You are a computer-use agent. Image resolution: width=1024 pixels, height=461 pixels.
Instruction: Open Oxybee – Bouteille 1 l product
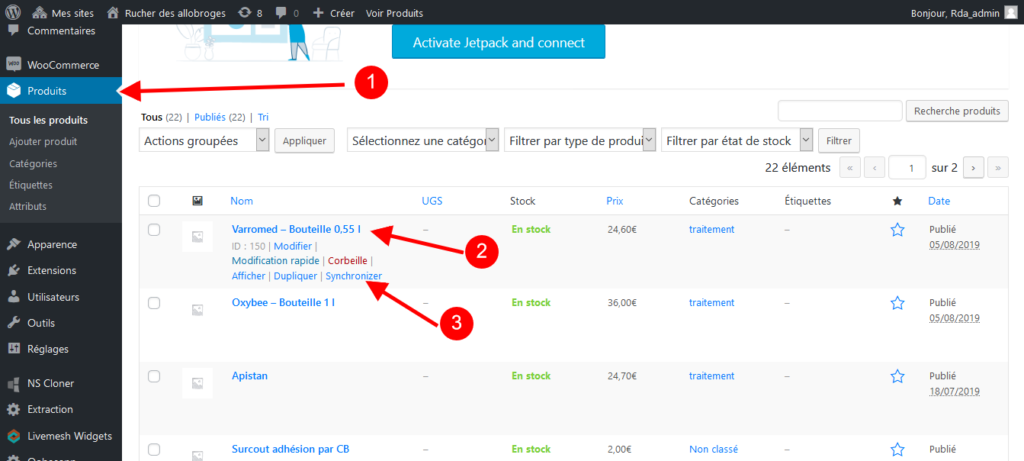coord(283,303)
